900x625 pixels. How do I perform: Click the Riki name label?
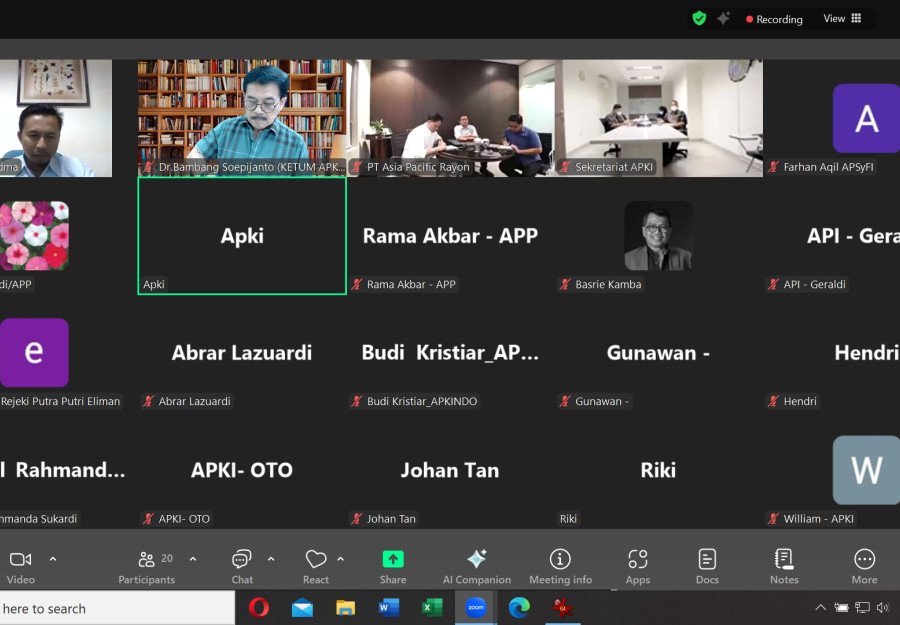click(x=568, y=519)
